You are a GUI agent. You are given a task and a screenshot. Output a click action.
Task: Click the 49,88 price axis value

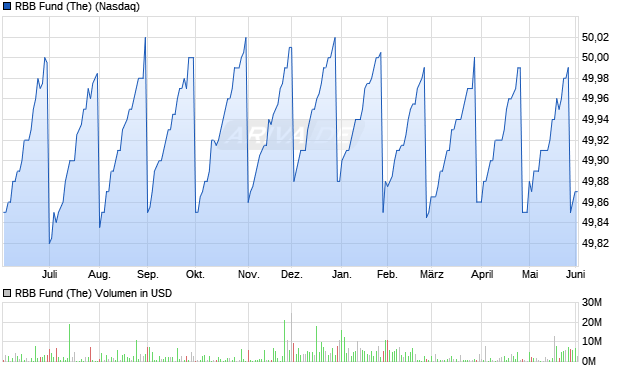[x=595, y=182]
